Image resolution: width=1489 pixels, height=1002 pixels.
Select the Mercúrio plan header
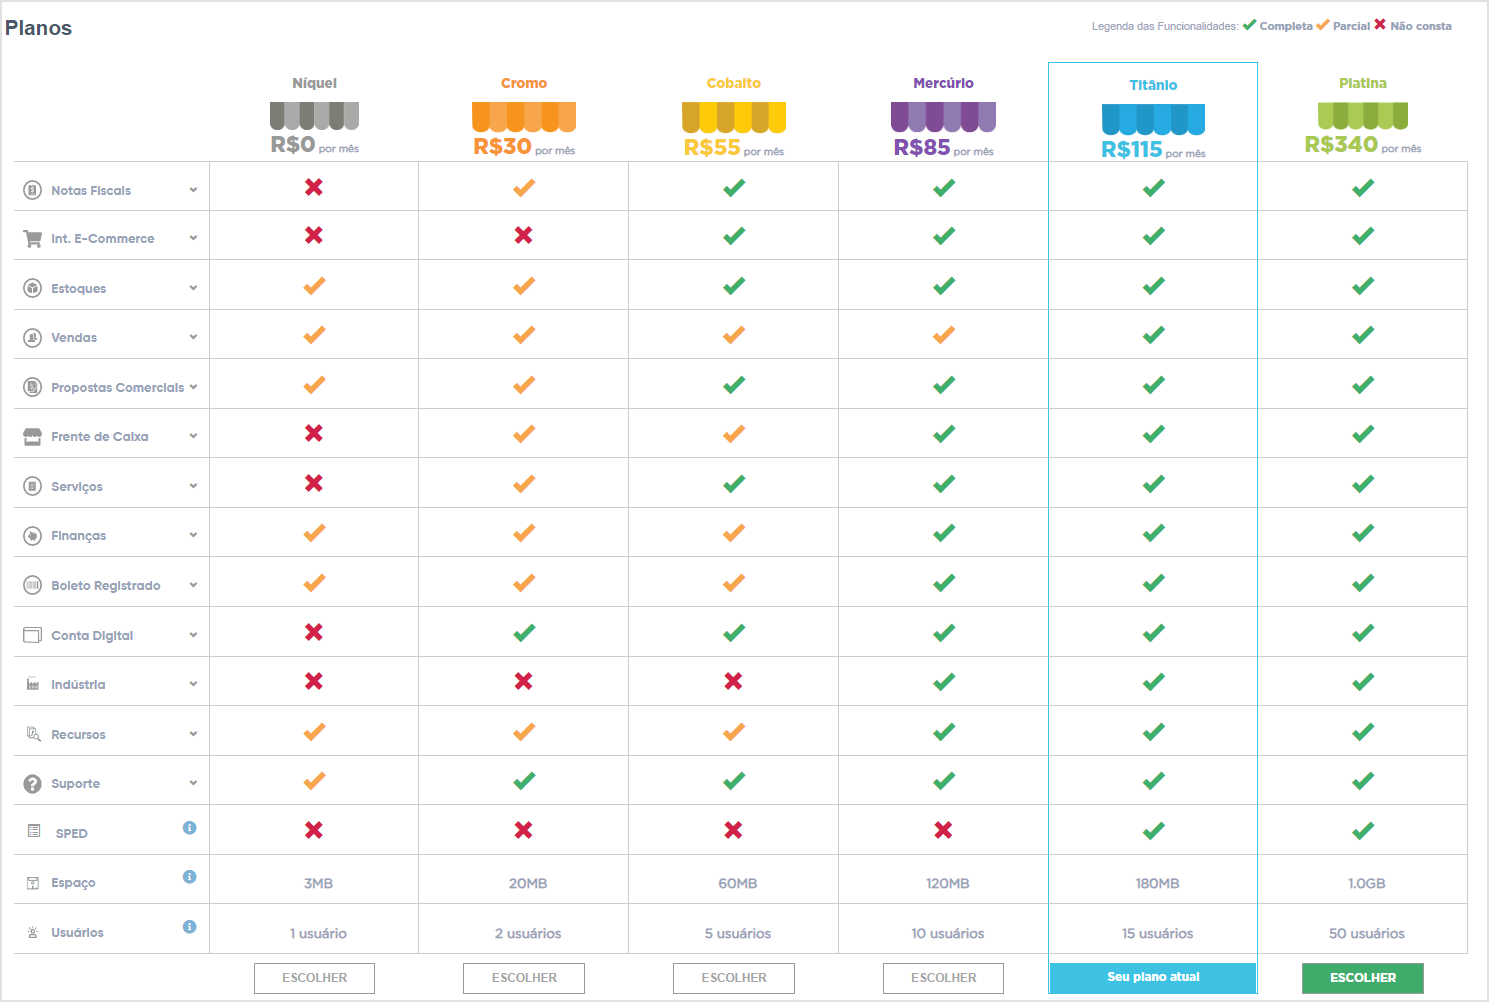coord(942,83)
